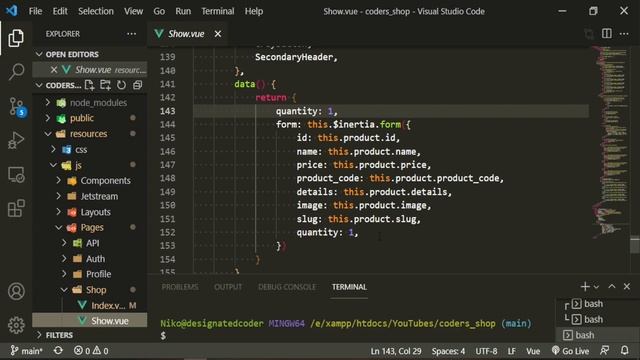Open the Run and Debug view
Screen dimensions: 640x360
click(x=16, y=140)
